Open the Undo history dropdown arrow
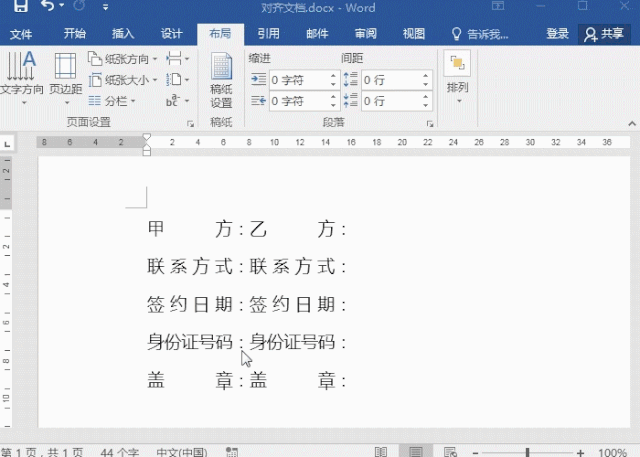Viewport: 640px width, 457px height. [62, 5]
